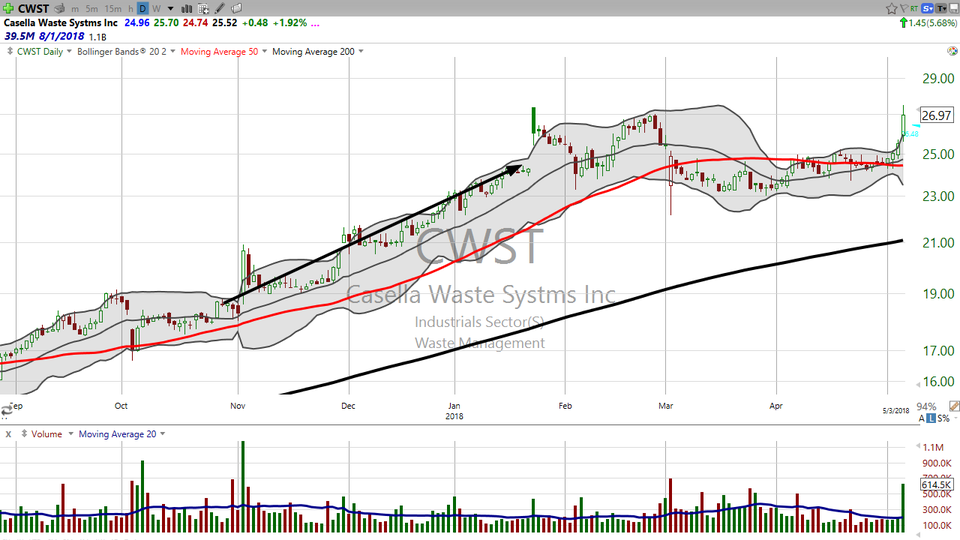Click the bar chart style icon

click(x=187, y=9)
